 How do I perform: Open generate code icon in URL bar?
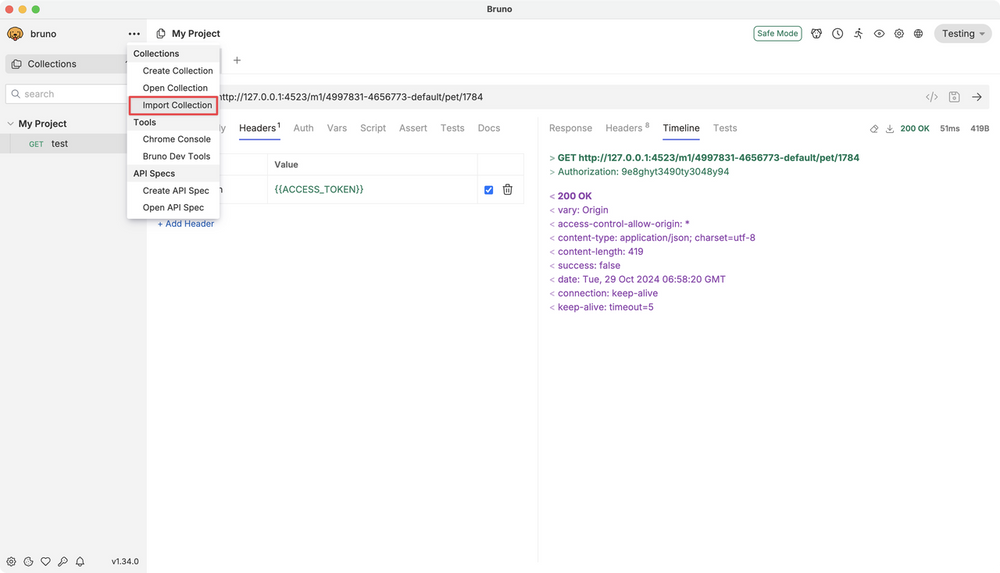click(931, 97)
